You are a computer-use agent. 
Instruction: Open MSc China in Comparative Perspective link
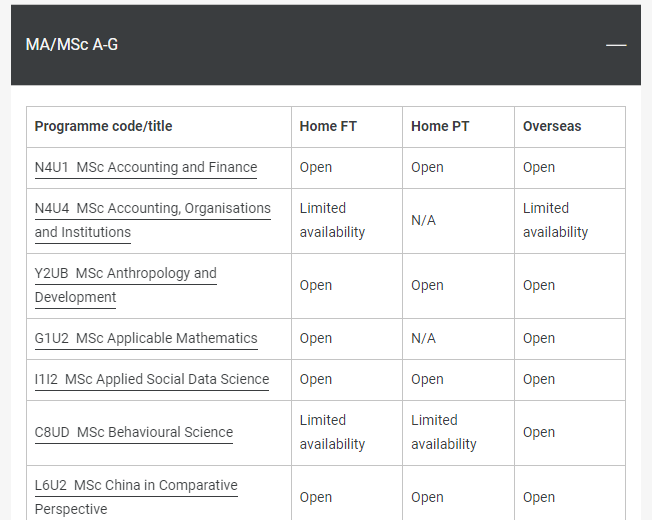[136, 486]
